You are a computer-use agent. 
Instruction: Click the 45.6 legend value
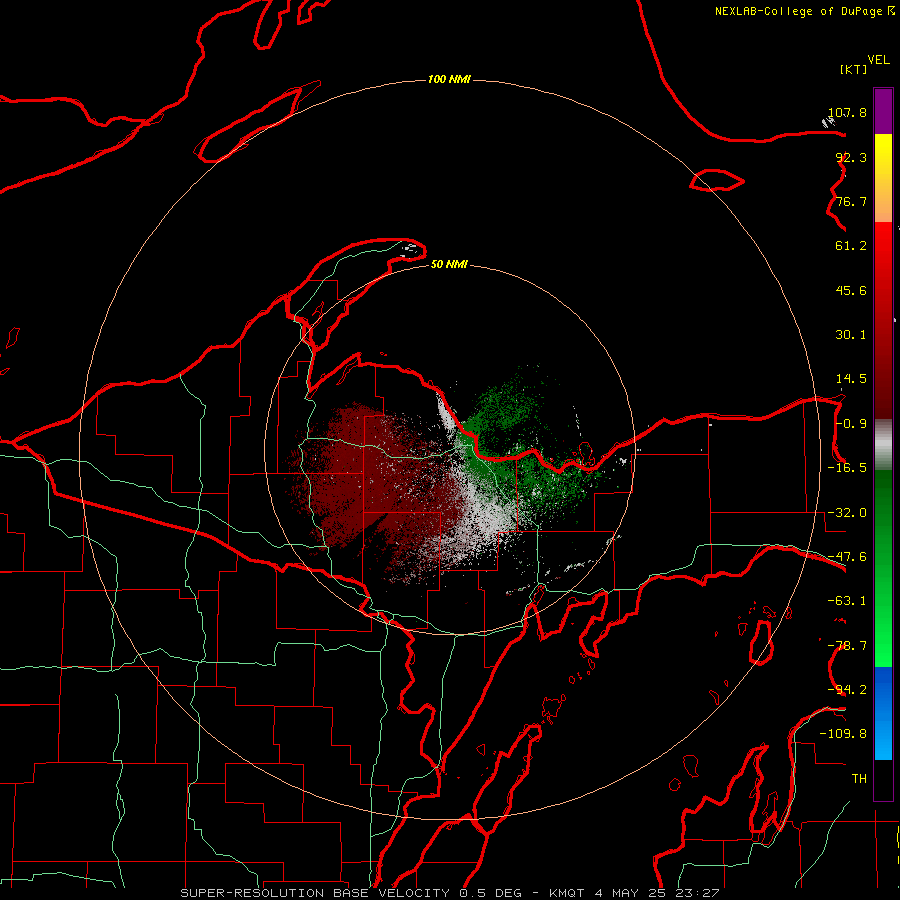tap(851, 290)
